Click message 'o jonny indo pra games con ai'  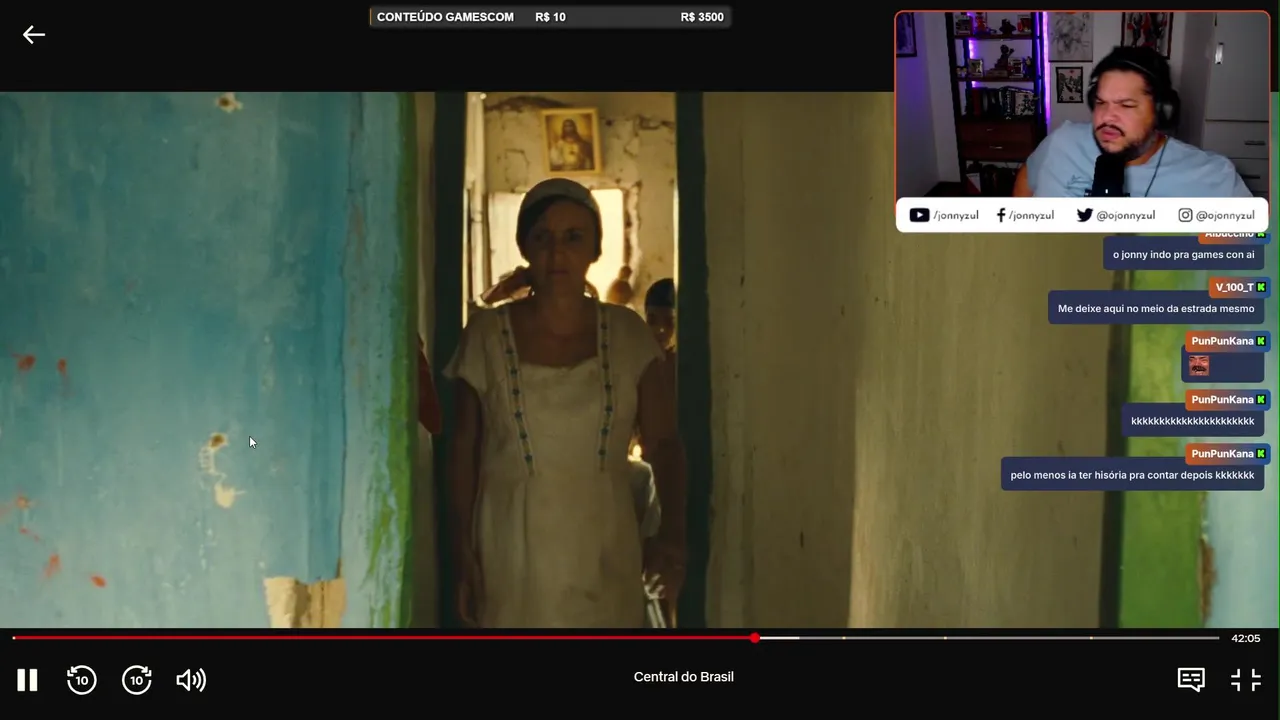click(1183, 254)
